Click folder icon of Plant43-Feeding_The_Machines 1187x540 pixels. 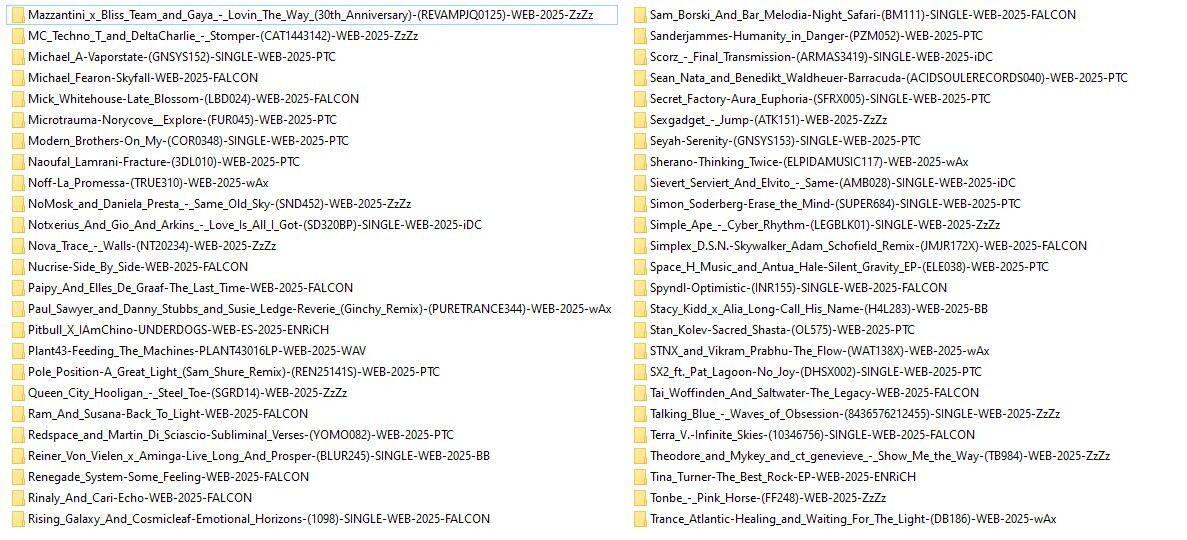17,351
